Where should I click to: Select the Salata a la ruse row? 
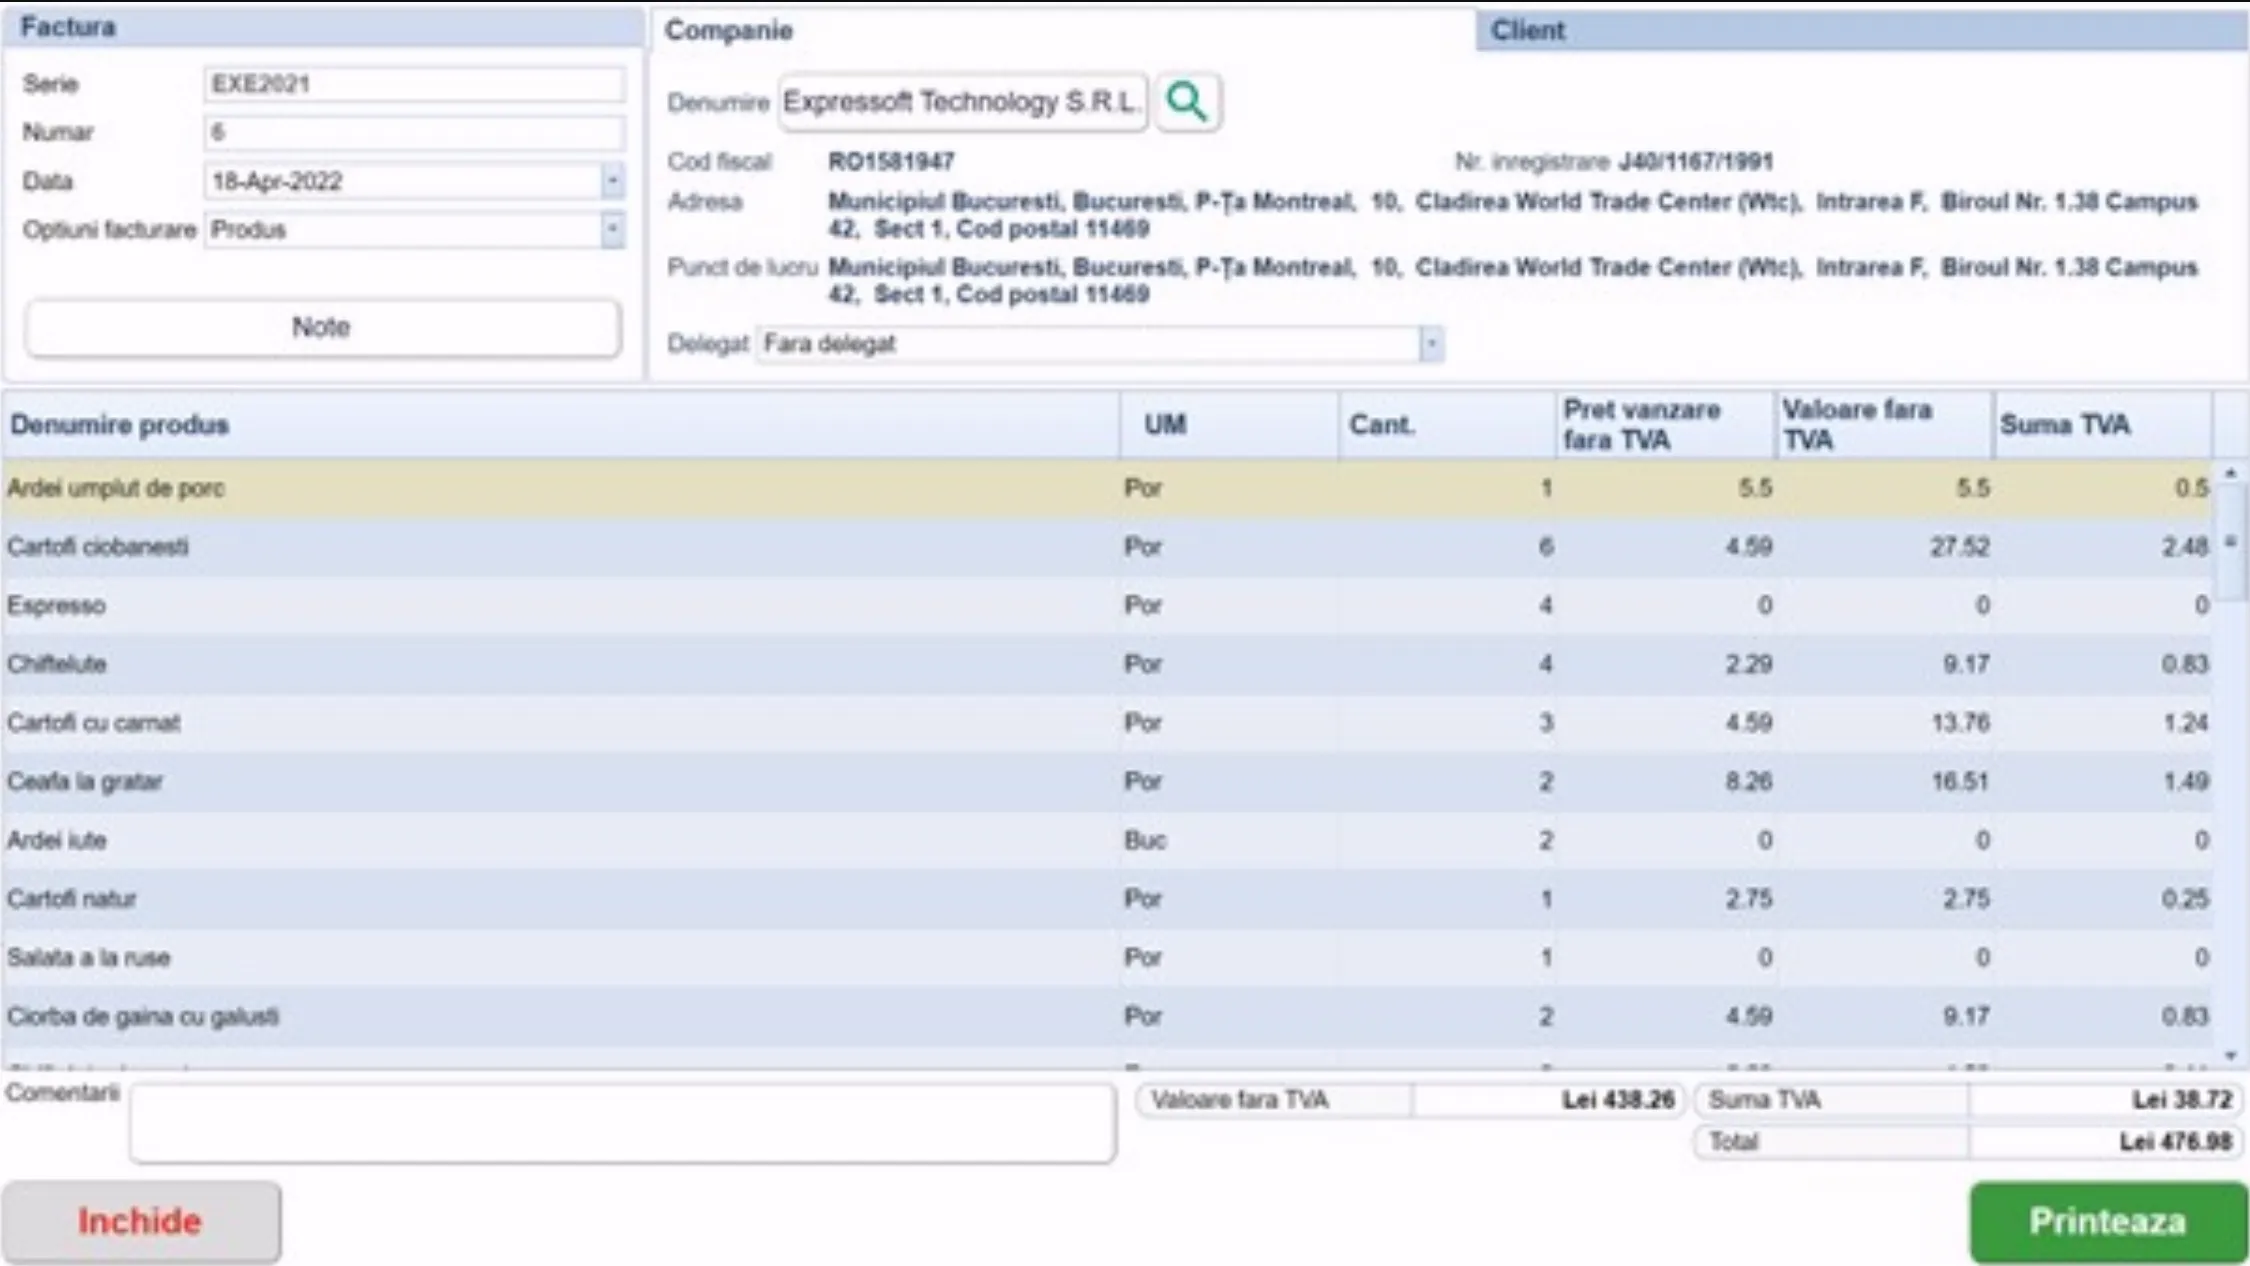pyautogui.click(x=1106, y=957)
